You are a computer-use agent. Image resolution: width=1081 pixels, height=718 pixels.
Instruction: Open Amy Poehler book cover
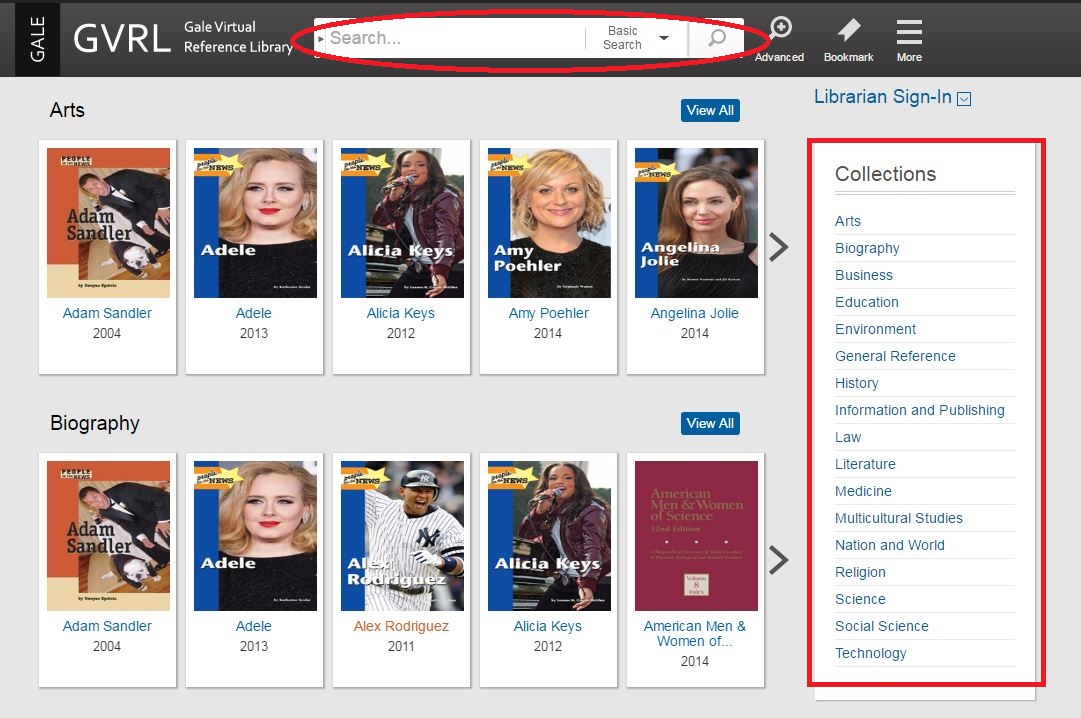[x=549, y=223]
